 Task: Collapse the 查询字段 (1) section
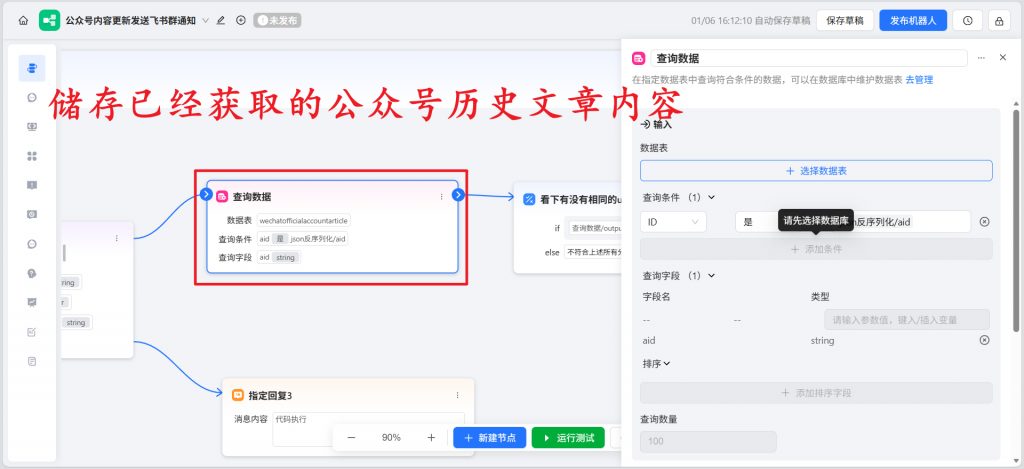click(x=711, y=276)
